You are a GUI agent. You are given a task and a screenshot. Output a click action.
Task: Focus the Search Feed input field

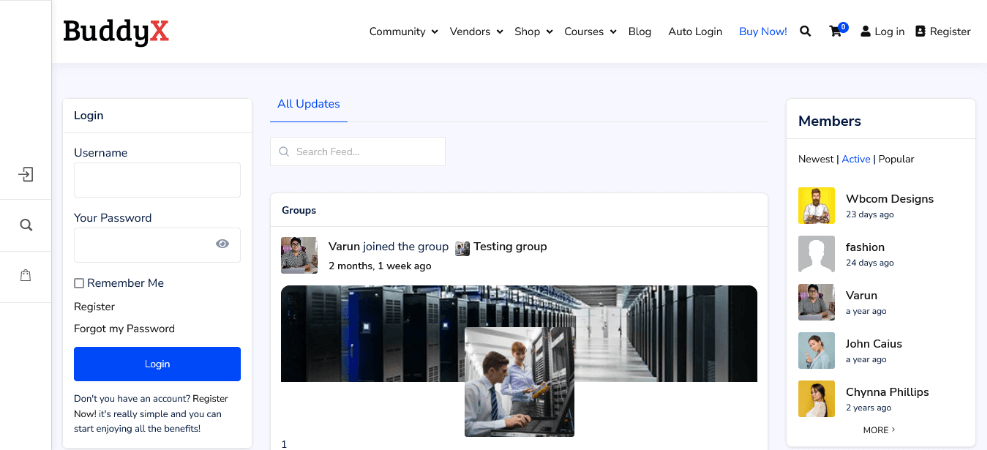click(358, 152)
